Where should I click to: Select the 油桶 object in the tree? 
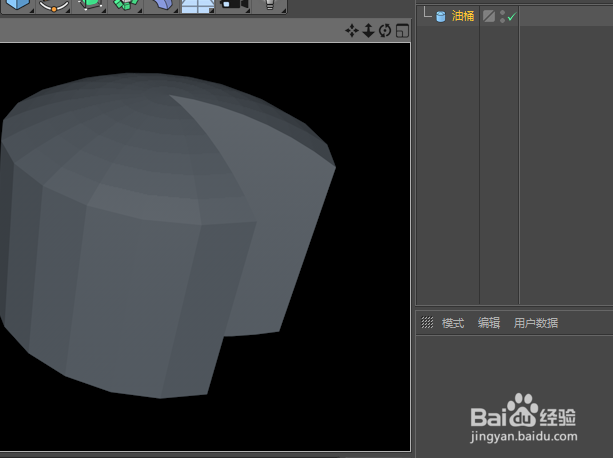pyautogui.click(x=463, y=16)
